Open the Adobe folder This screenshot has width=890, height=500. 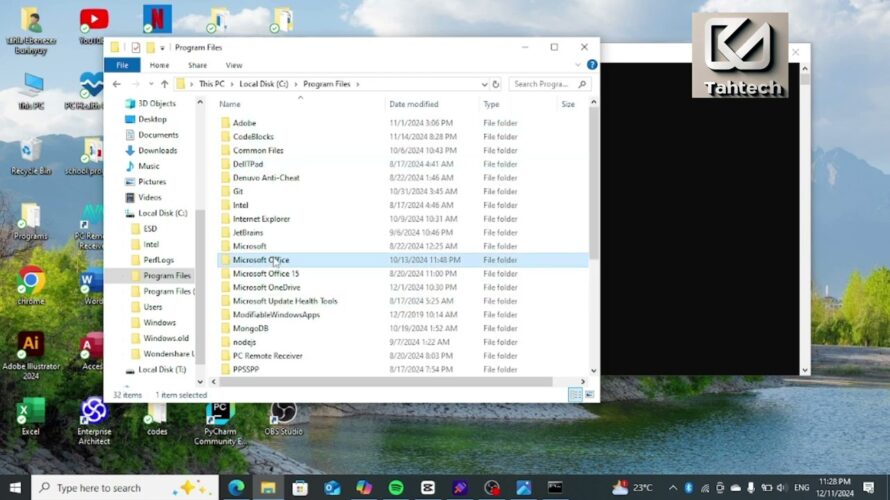click(x=244, y=123)
